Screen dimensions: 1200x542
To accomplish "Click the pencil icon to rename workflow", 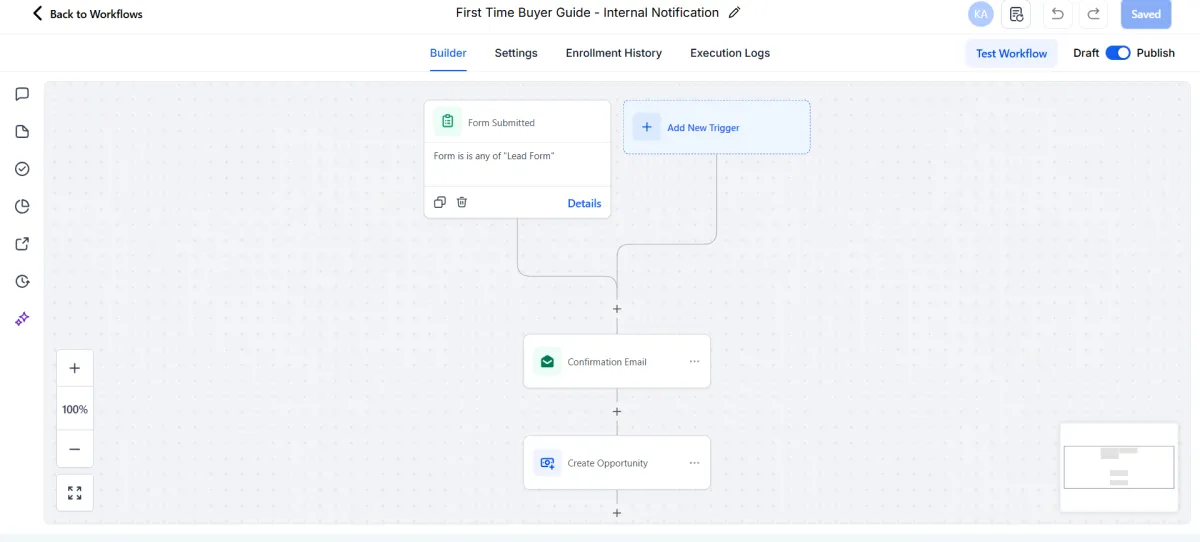I will point(735,13).
